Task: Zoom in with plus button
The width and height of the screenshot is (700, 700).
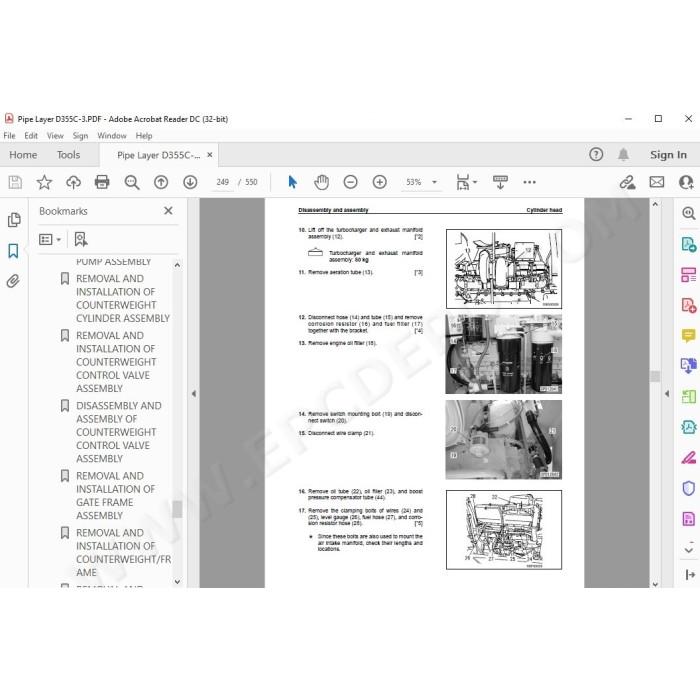Action: (380, 182)
